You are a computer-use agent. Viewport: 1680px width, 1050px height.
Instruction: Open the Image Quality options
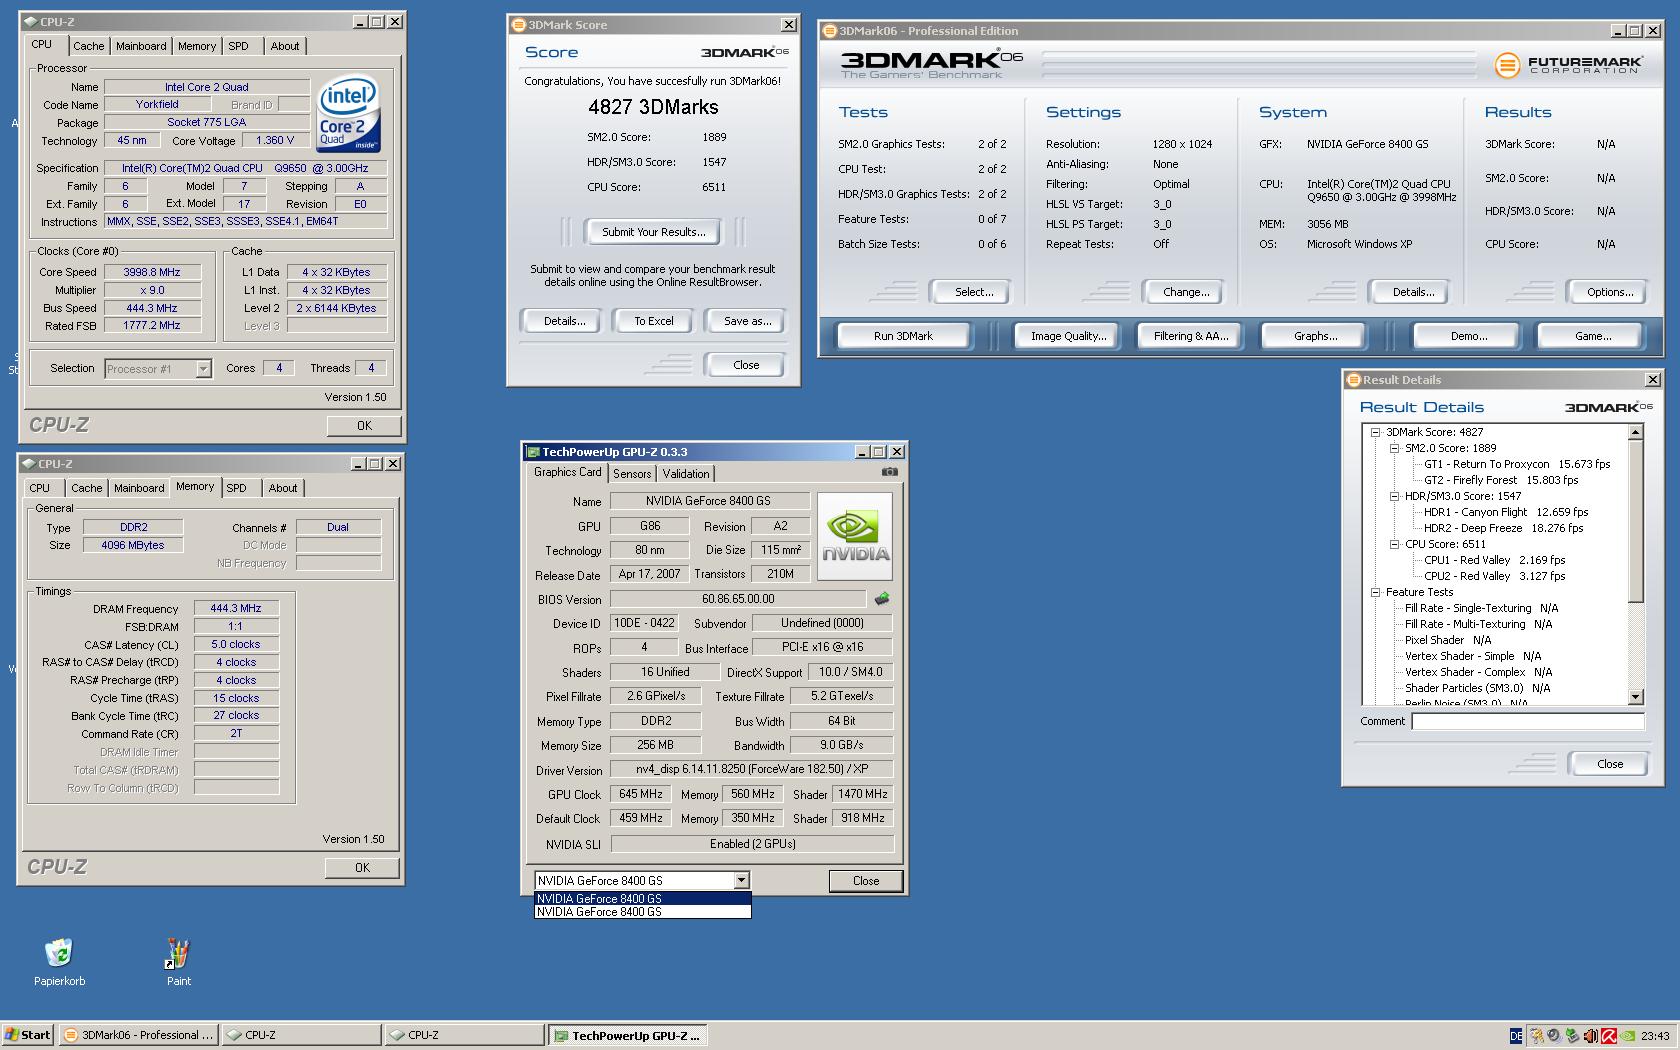1068,336
